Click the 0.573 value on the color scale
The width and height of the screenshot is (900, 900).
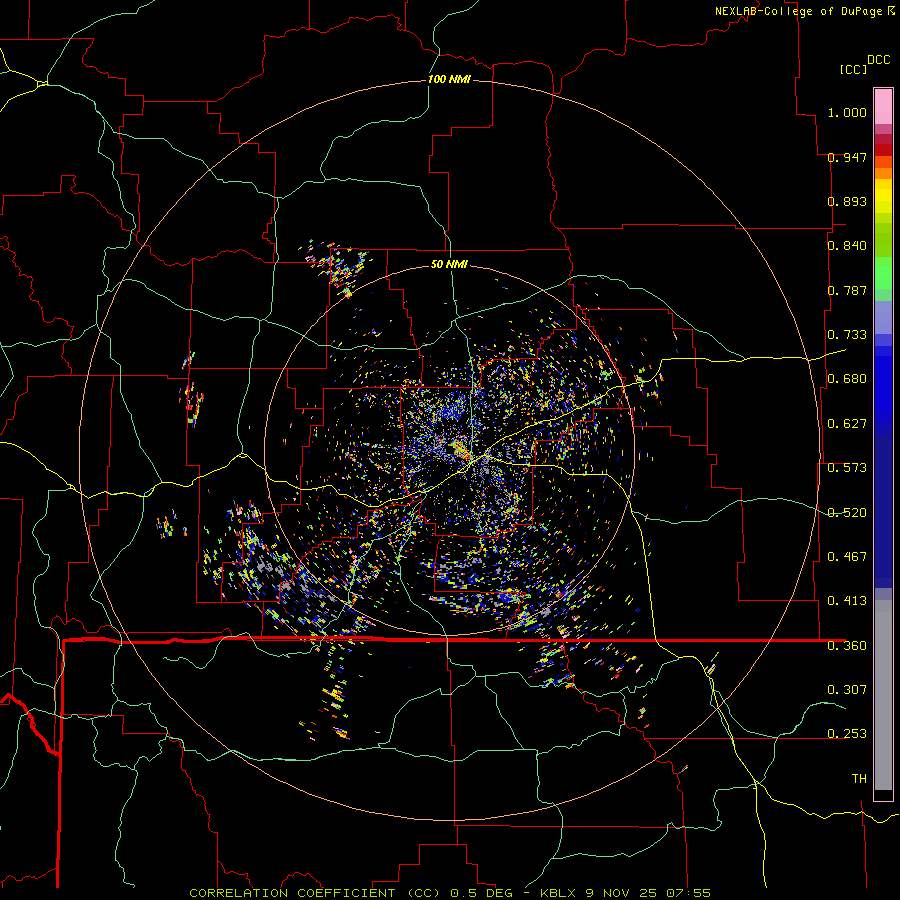(x=847, y=468)
